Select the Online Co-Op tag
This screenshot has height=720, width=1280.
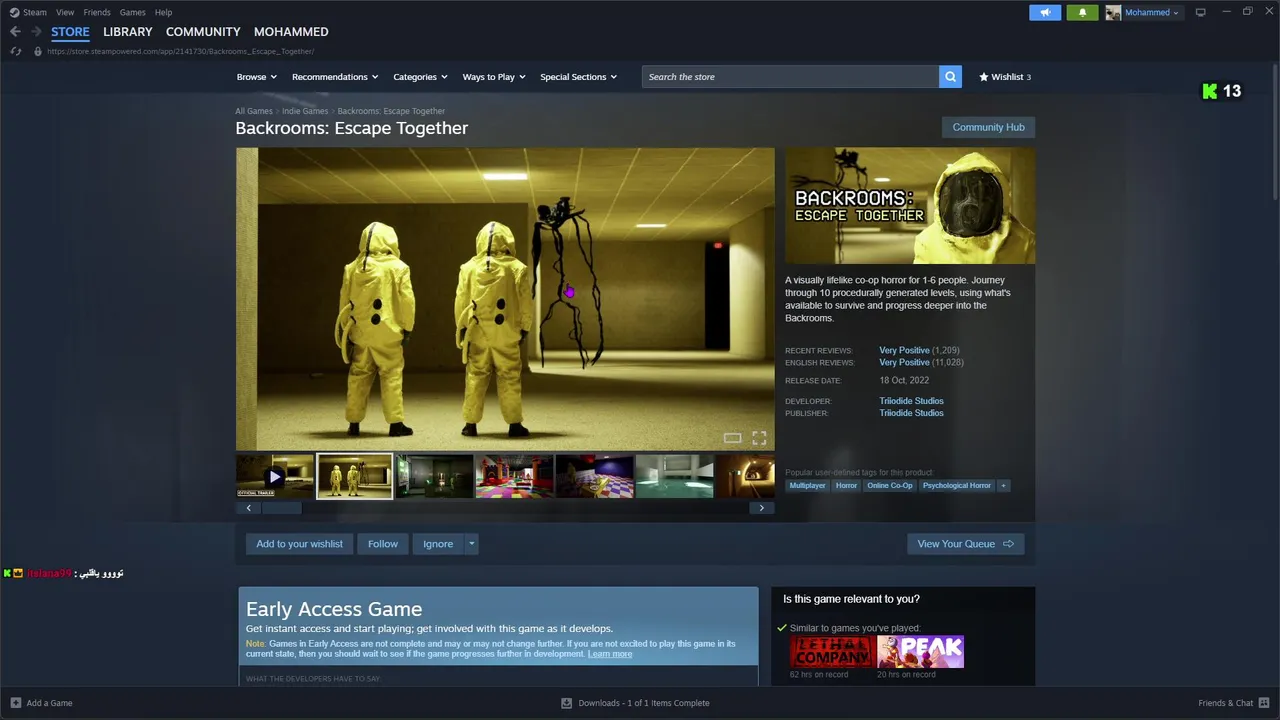click(890, 486)
